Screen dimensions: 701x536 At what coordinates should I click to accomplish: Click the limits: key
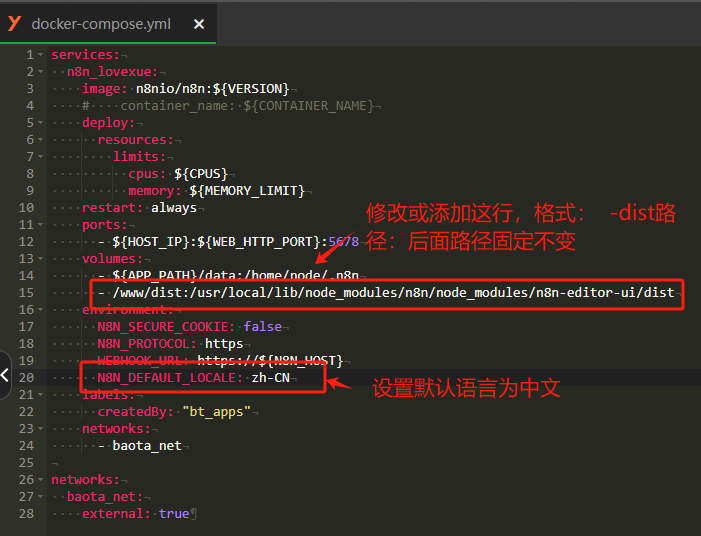point(139,156)
